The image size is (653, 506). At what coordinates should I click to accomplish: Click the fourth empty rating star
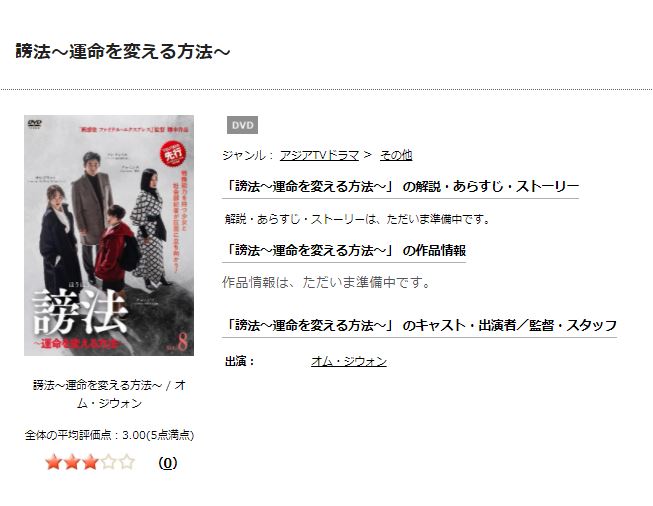coord(109,462)
